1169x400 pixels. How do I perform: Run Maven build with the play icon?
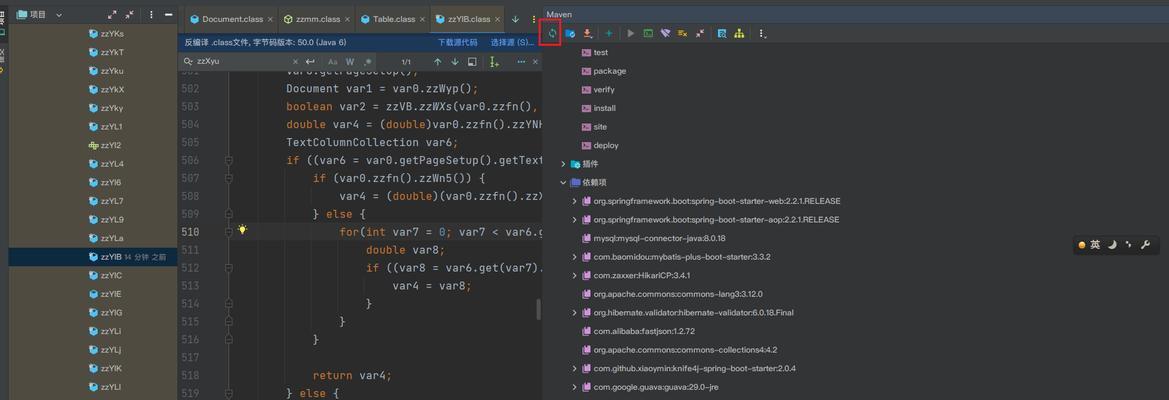[x=631, y=34]
